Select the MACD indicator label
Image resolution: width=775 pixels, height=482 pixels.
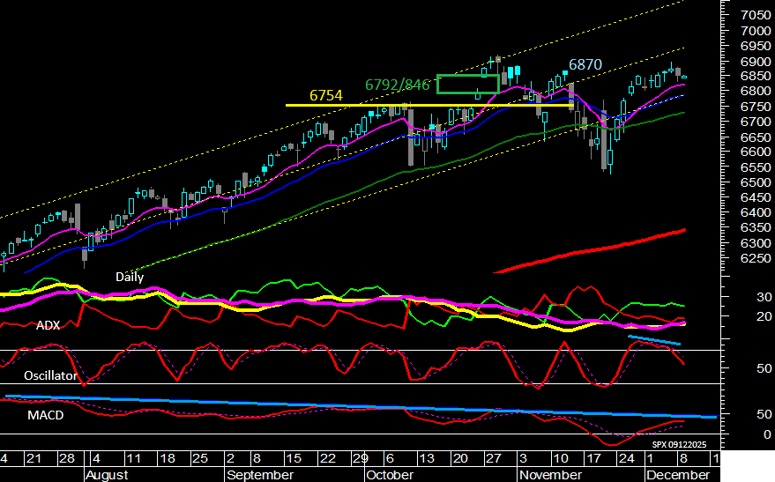point(45,414)
